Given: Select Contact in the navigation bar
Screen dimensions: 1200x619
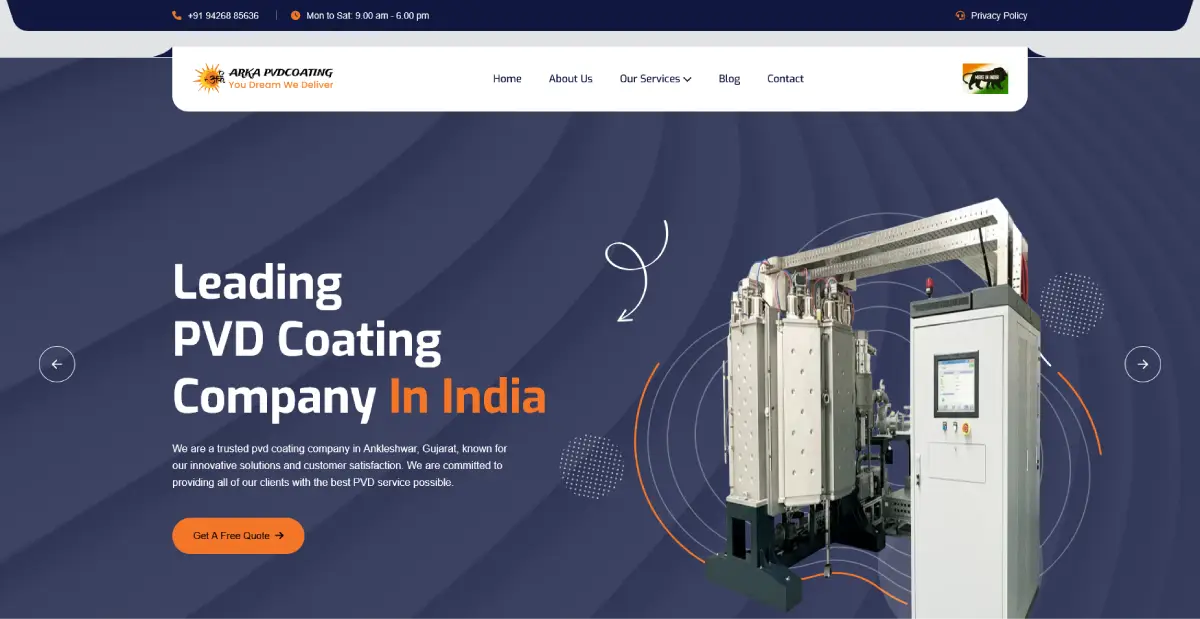Looking at the screenshot, I should pos(785,79).
